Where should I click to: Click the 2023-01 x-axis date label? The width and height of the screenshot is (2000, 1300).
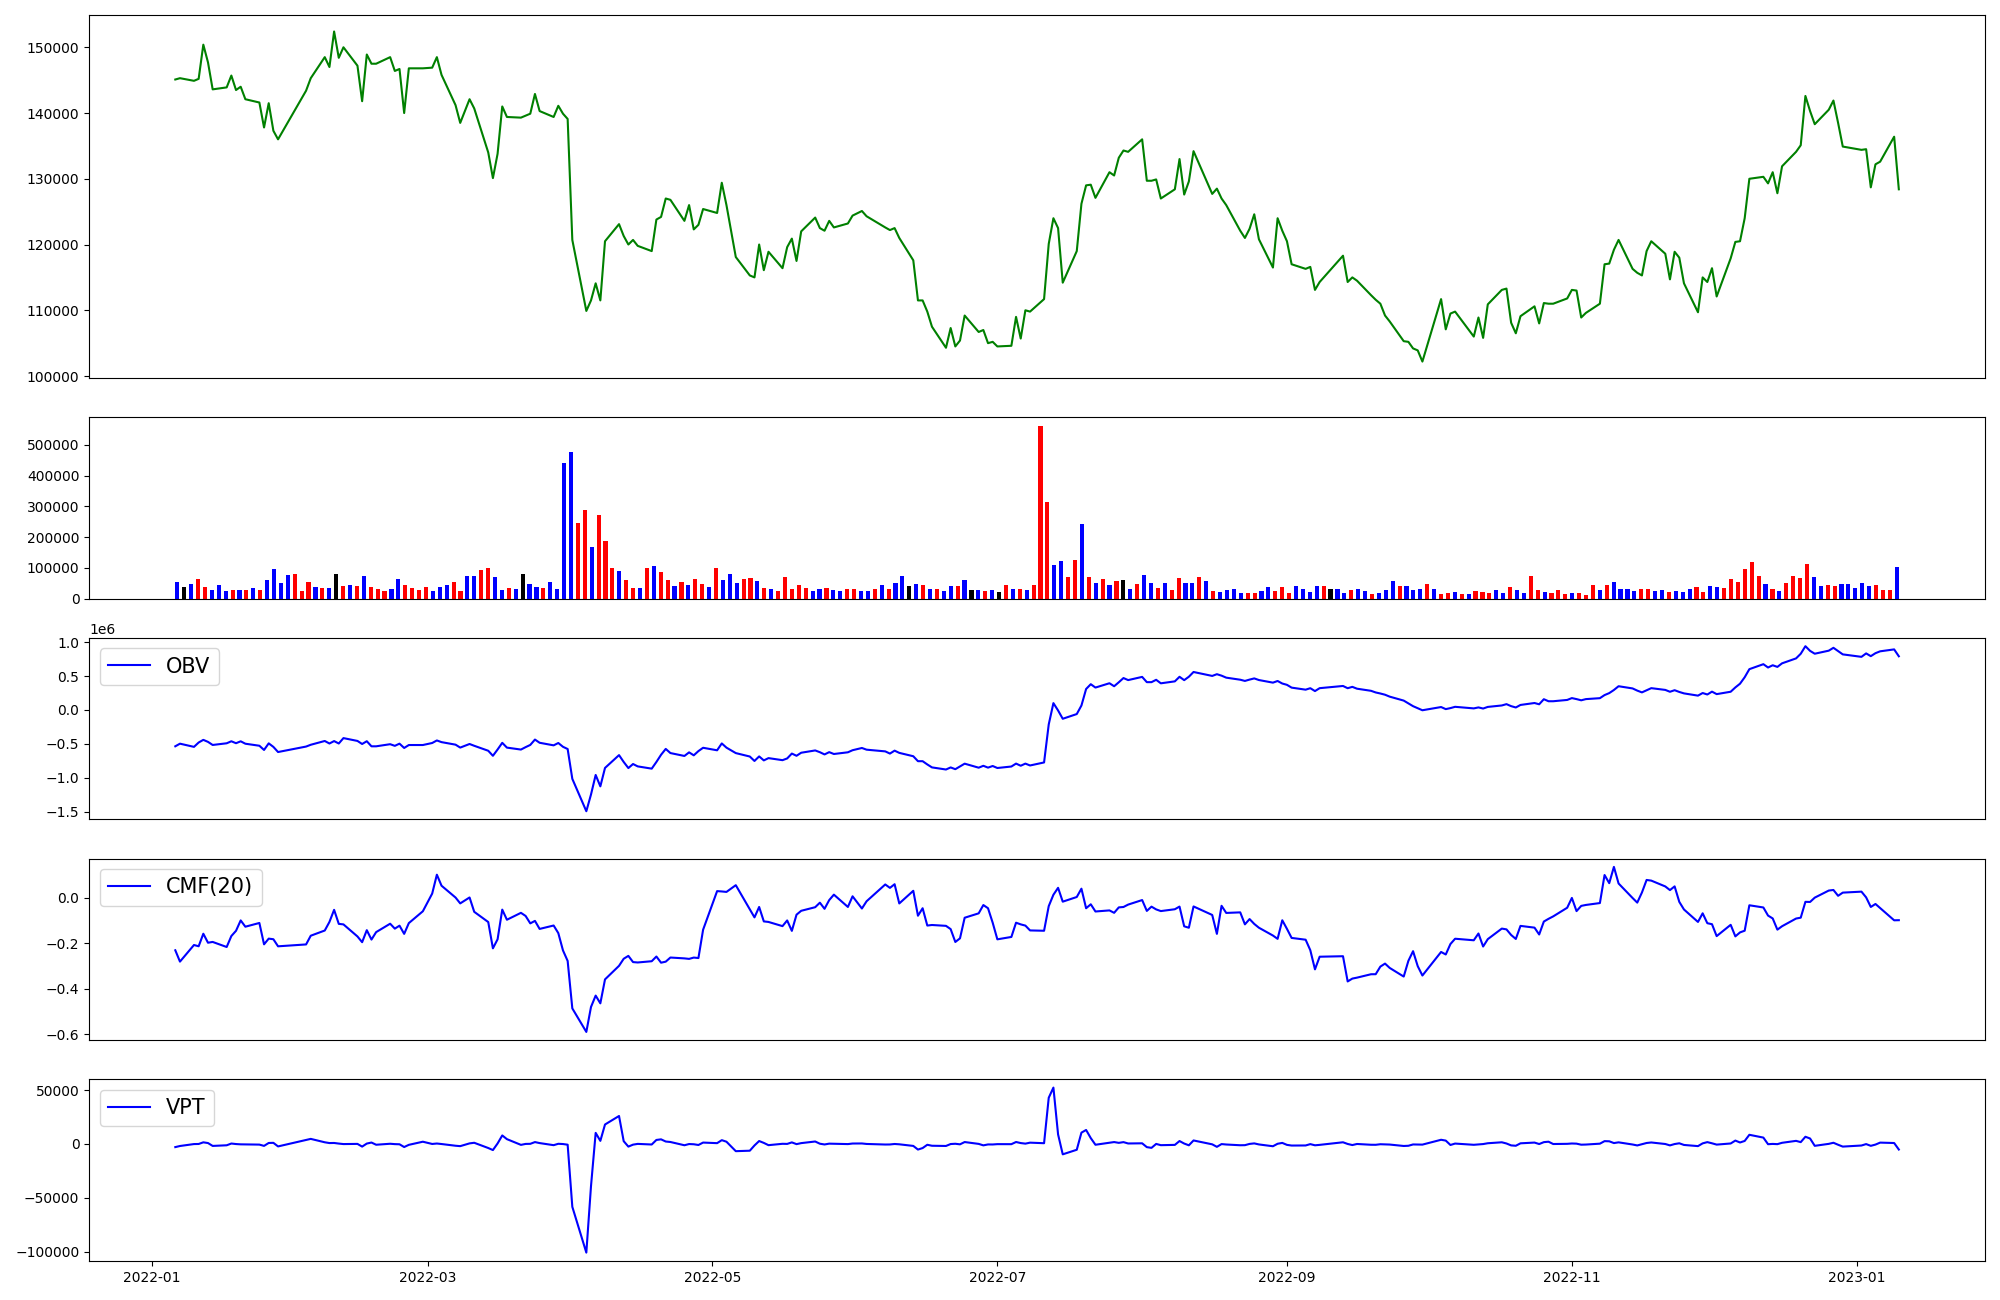(x=1857, y=1276)
